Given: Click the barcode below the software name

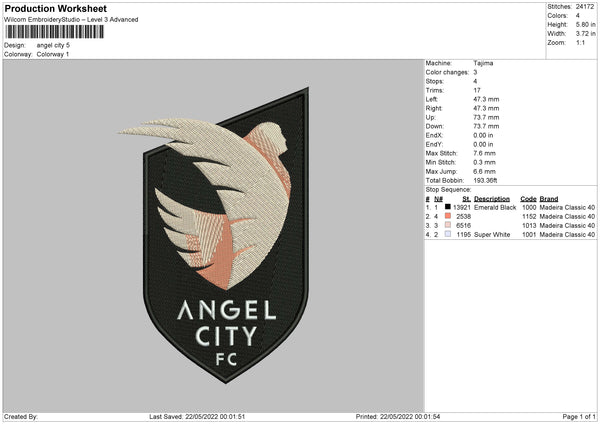Looking at the screenshot, I should (x=55, y=31).
